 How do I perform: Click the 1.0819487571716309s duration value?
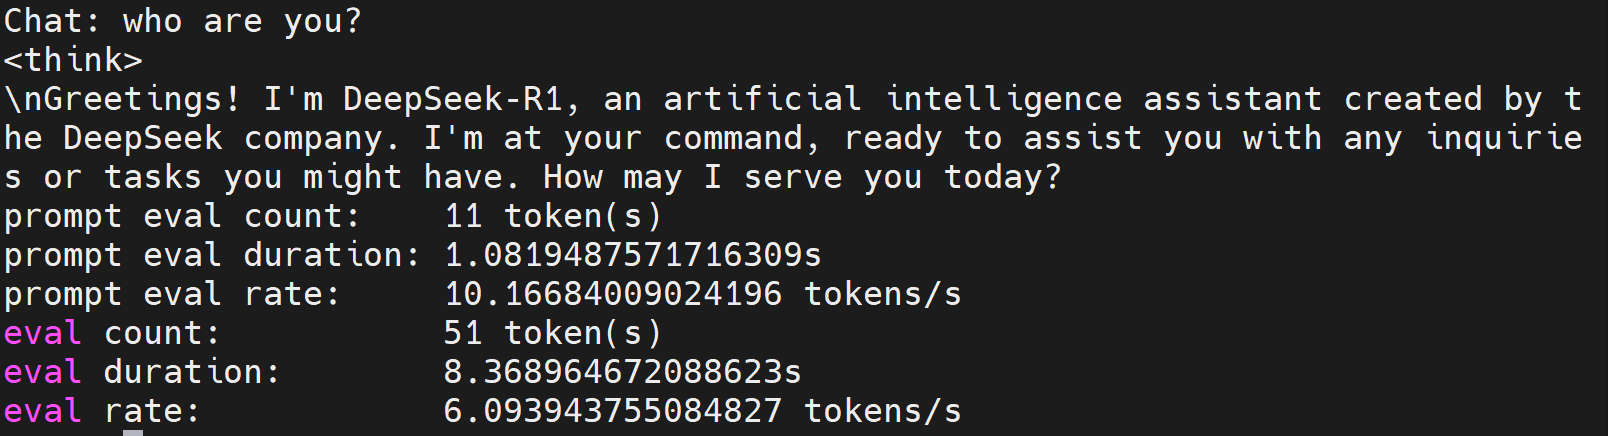(x=632, y=255)
